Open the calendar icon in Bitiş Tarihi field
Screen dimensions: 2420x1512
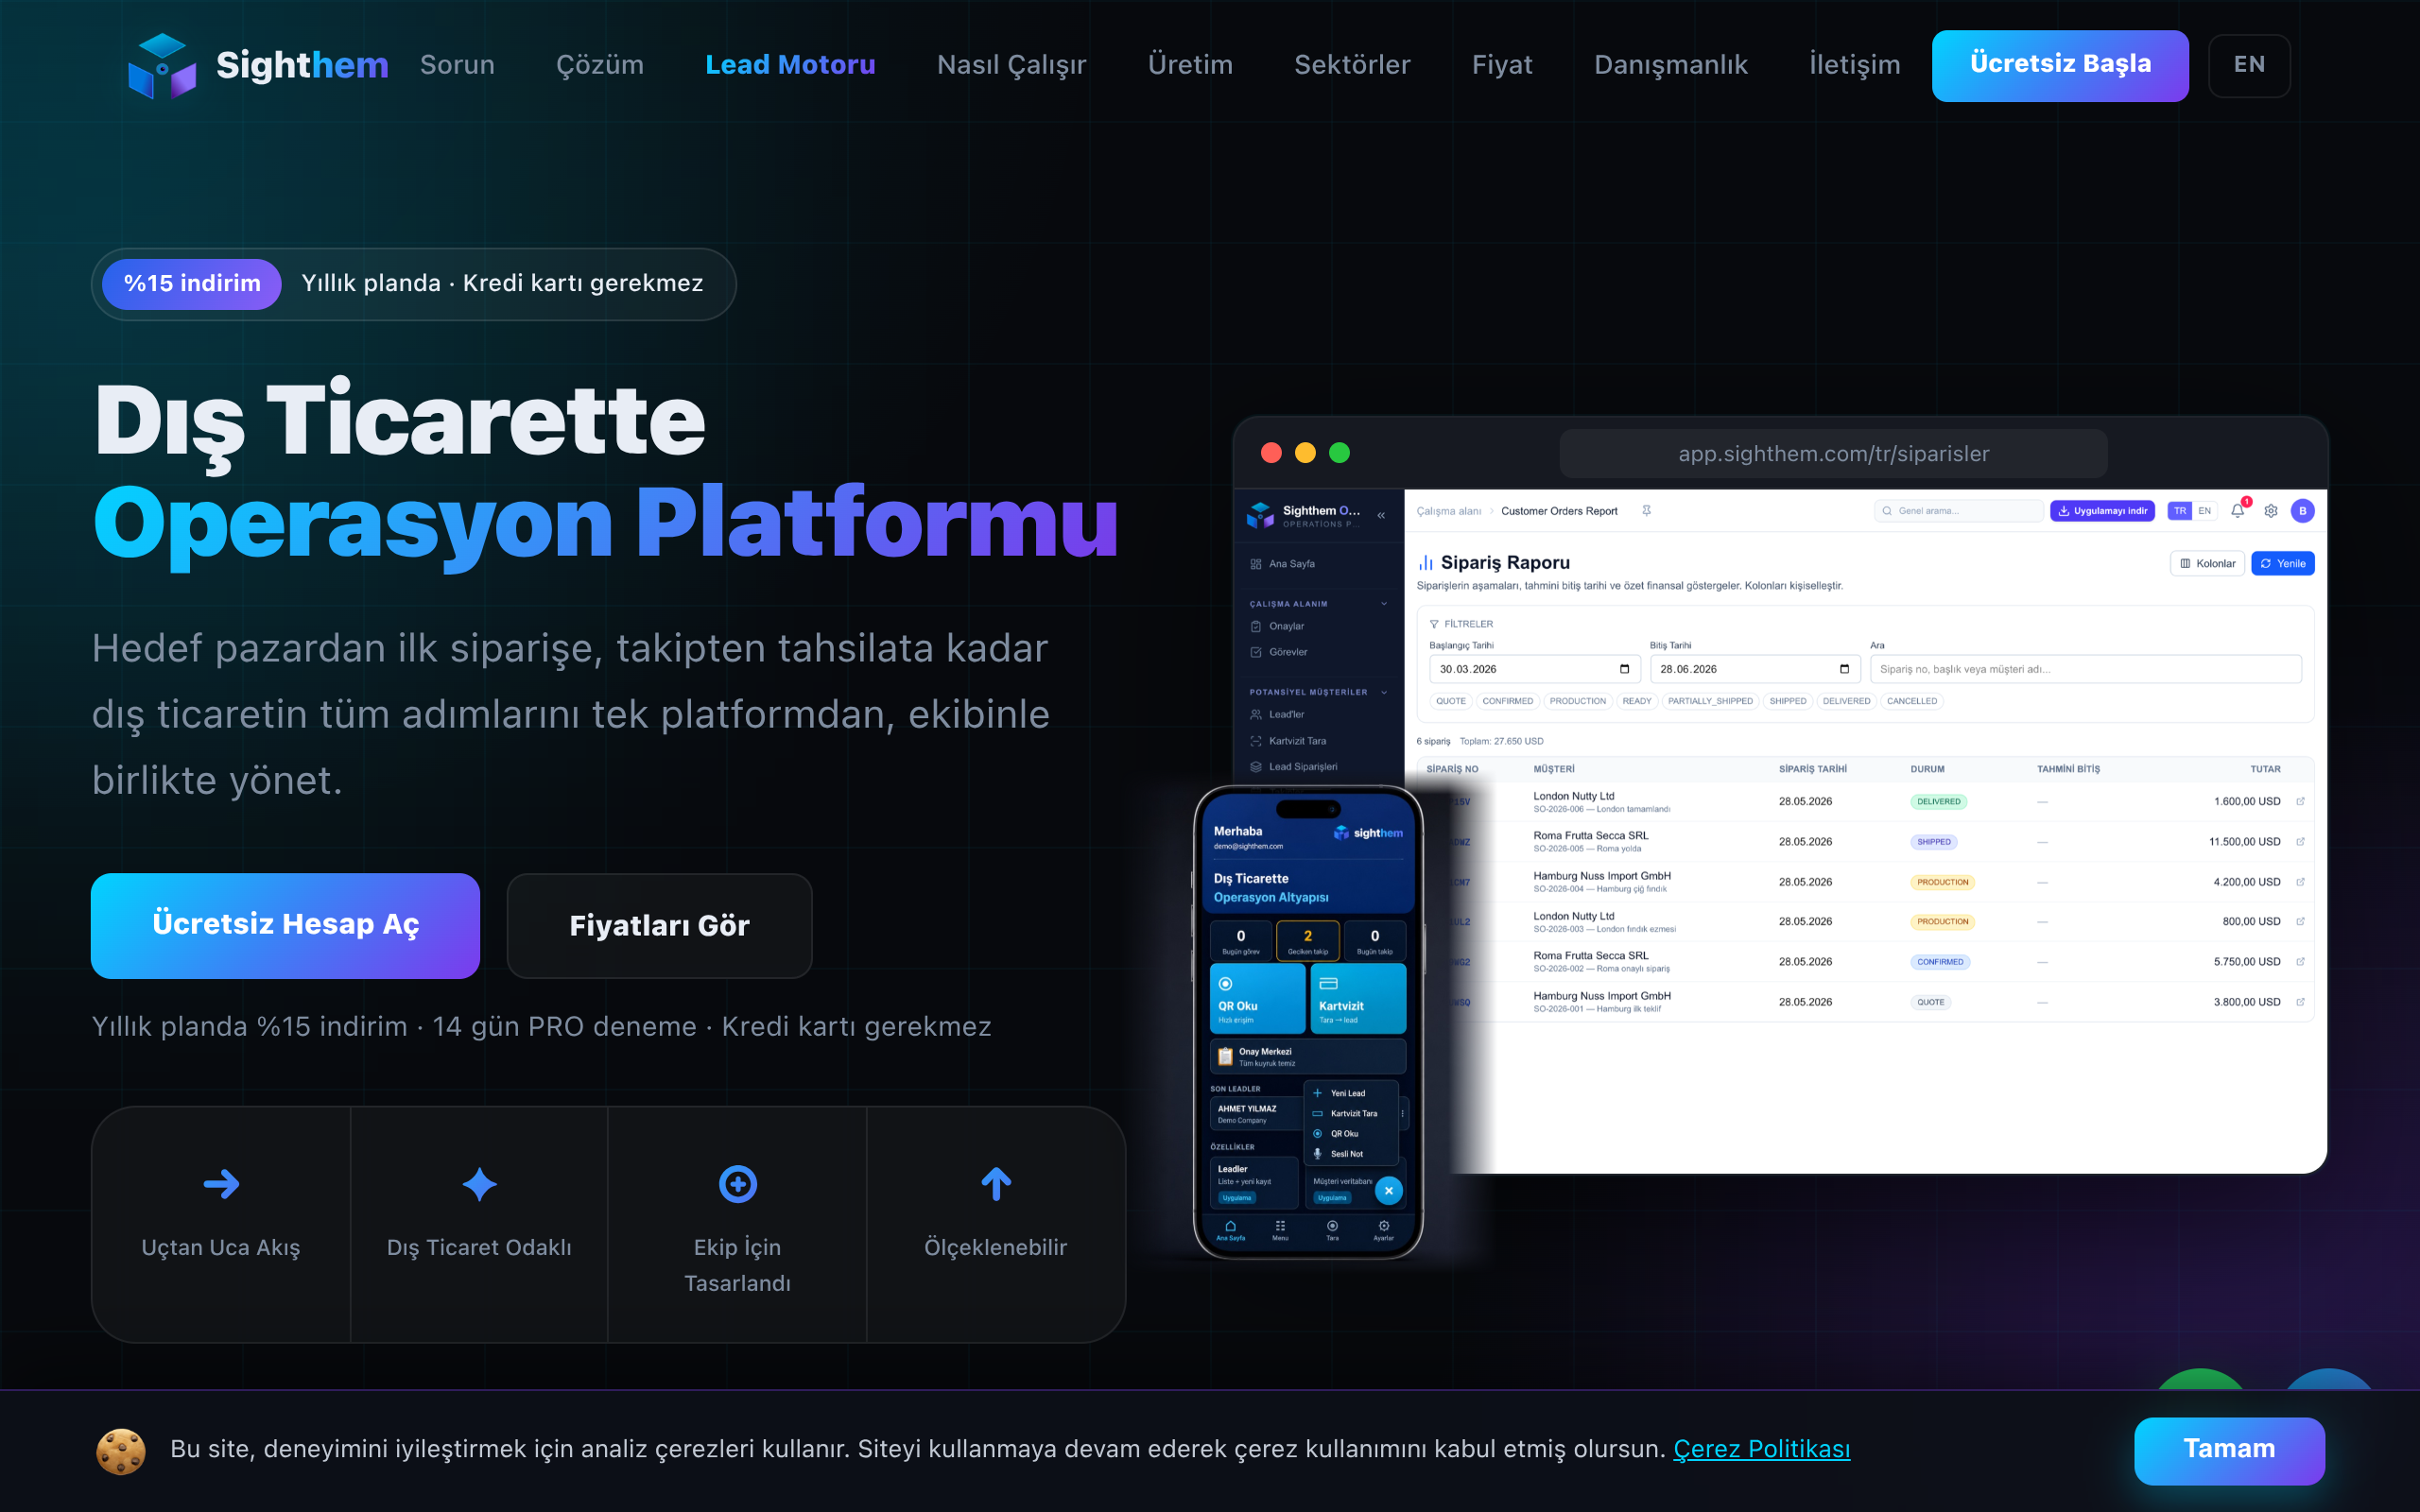coord(1844,669)
